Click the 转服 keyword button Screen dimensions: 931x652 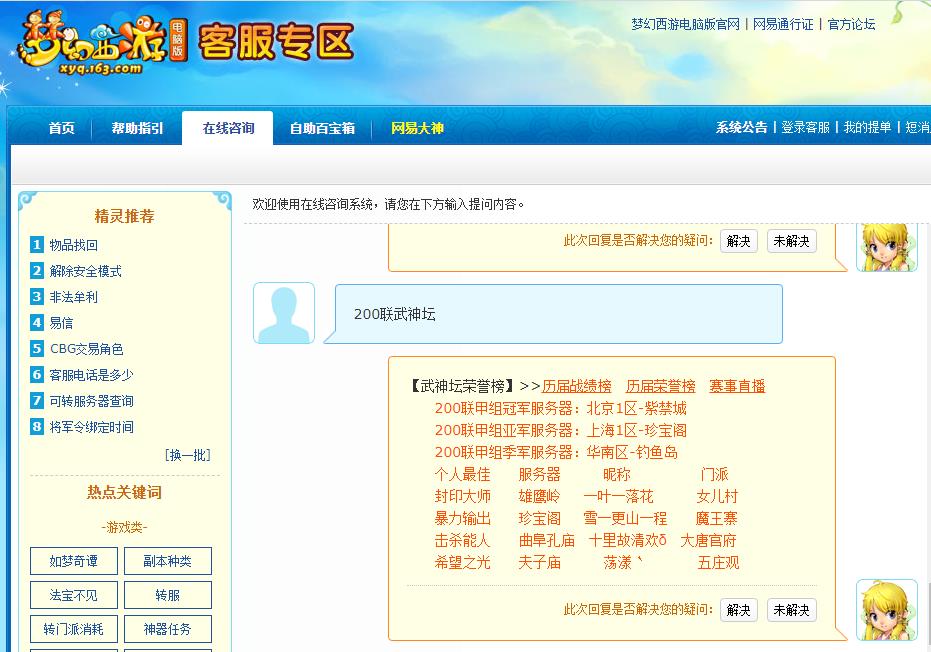coord(167,595)
